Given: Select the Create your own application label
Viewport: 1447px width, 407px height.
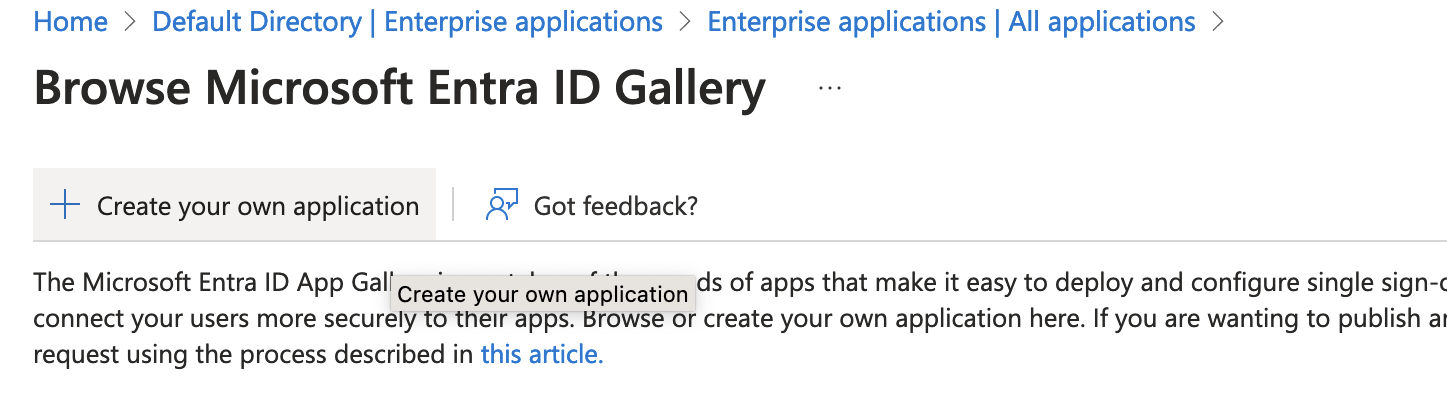Looking at the screenshot, I should coord(258,206).
